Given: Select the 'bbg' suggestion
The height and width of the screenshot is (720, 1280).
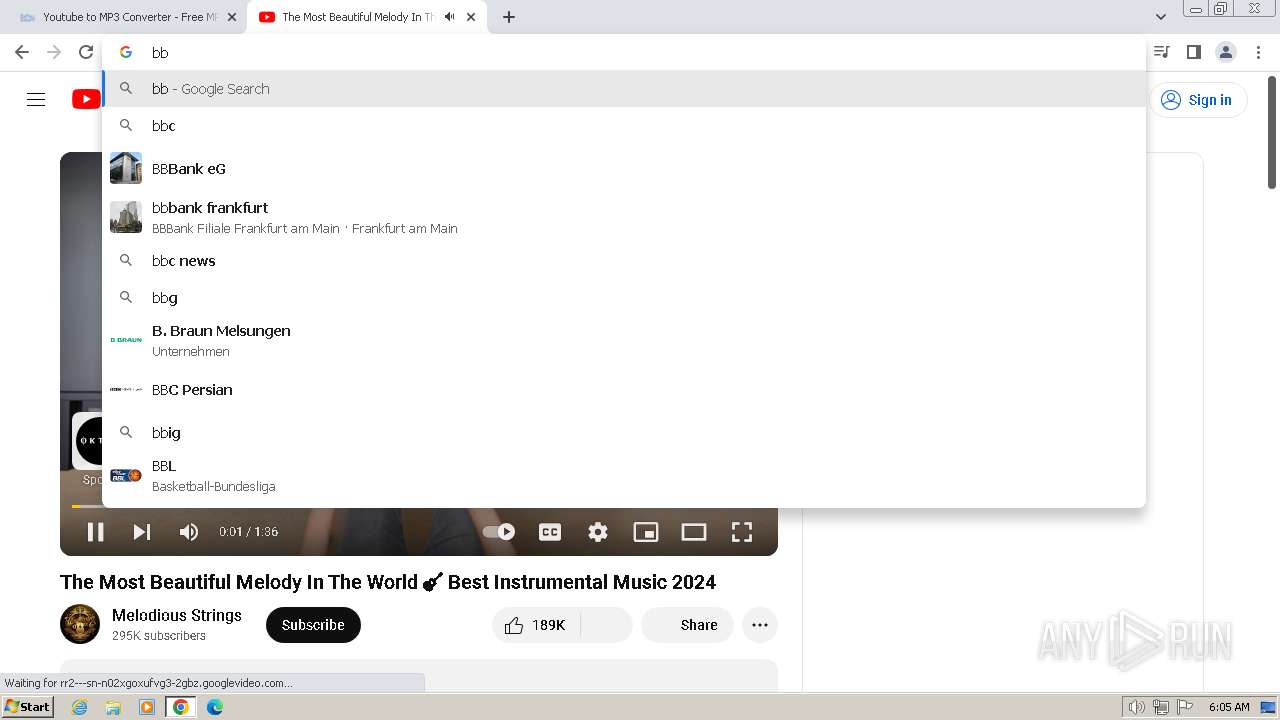Looking at the screenshot, I should point(624,298).
